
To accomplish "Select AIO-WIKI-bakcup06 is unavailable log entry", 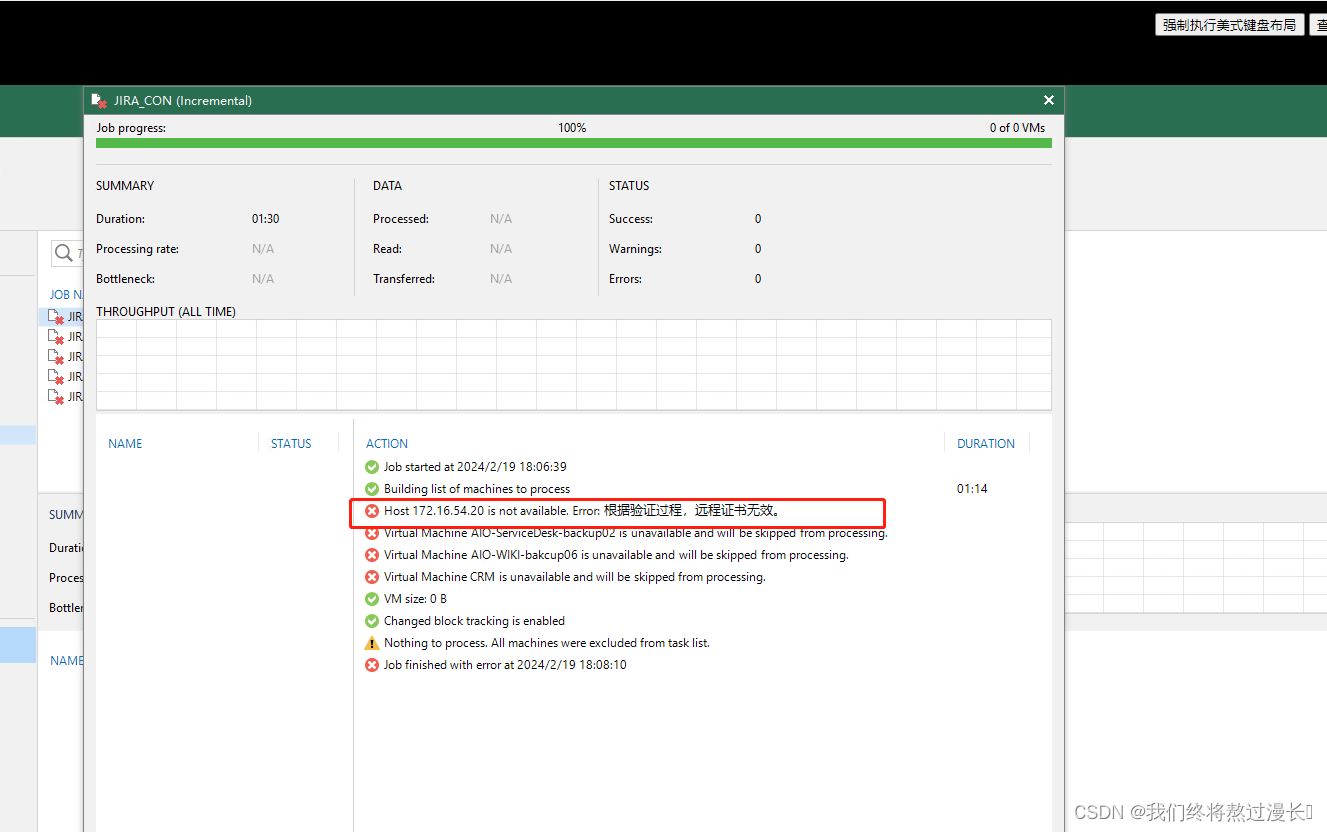I will pyautogui.click(x=616, y=555).
